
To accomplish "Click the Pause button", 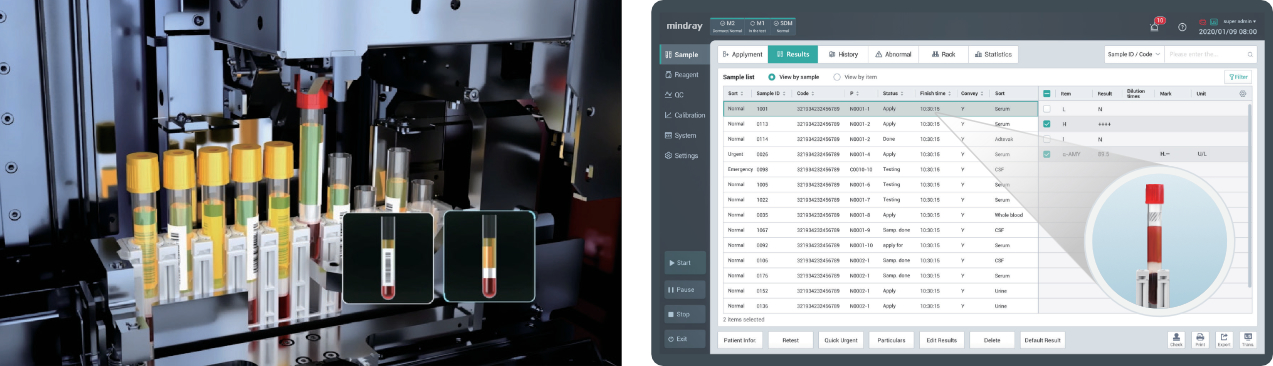I will (684, 289).
